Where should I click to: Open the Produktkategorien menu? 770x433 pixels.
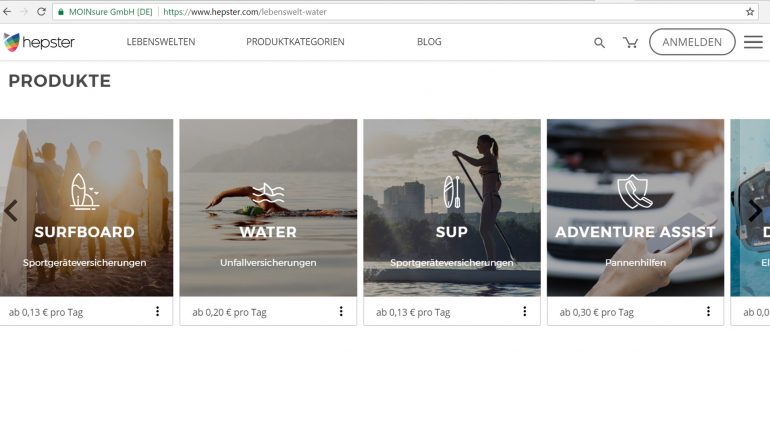pos(295,42)
